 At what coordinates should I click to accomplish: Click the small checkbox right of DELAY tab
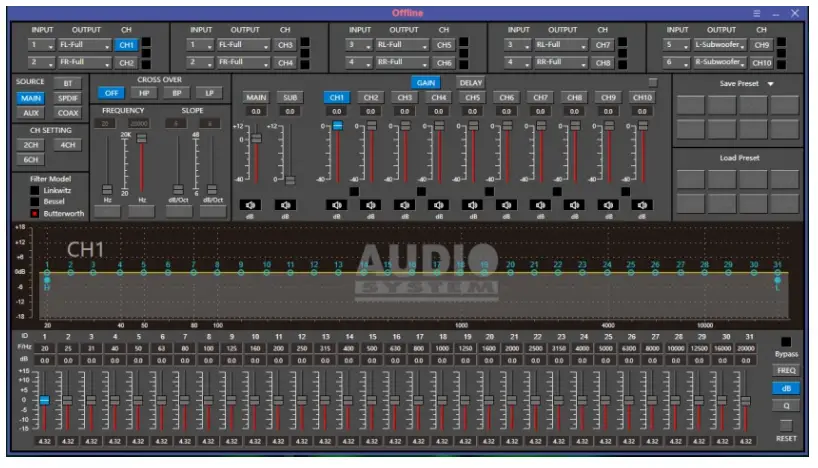click(x=653, y=82)
